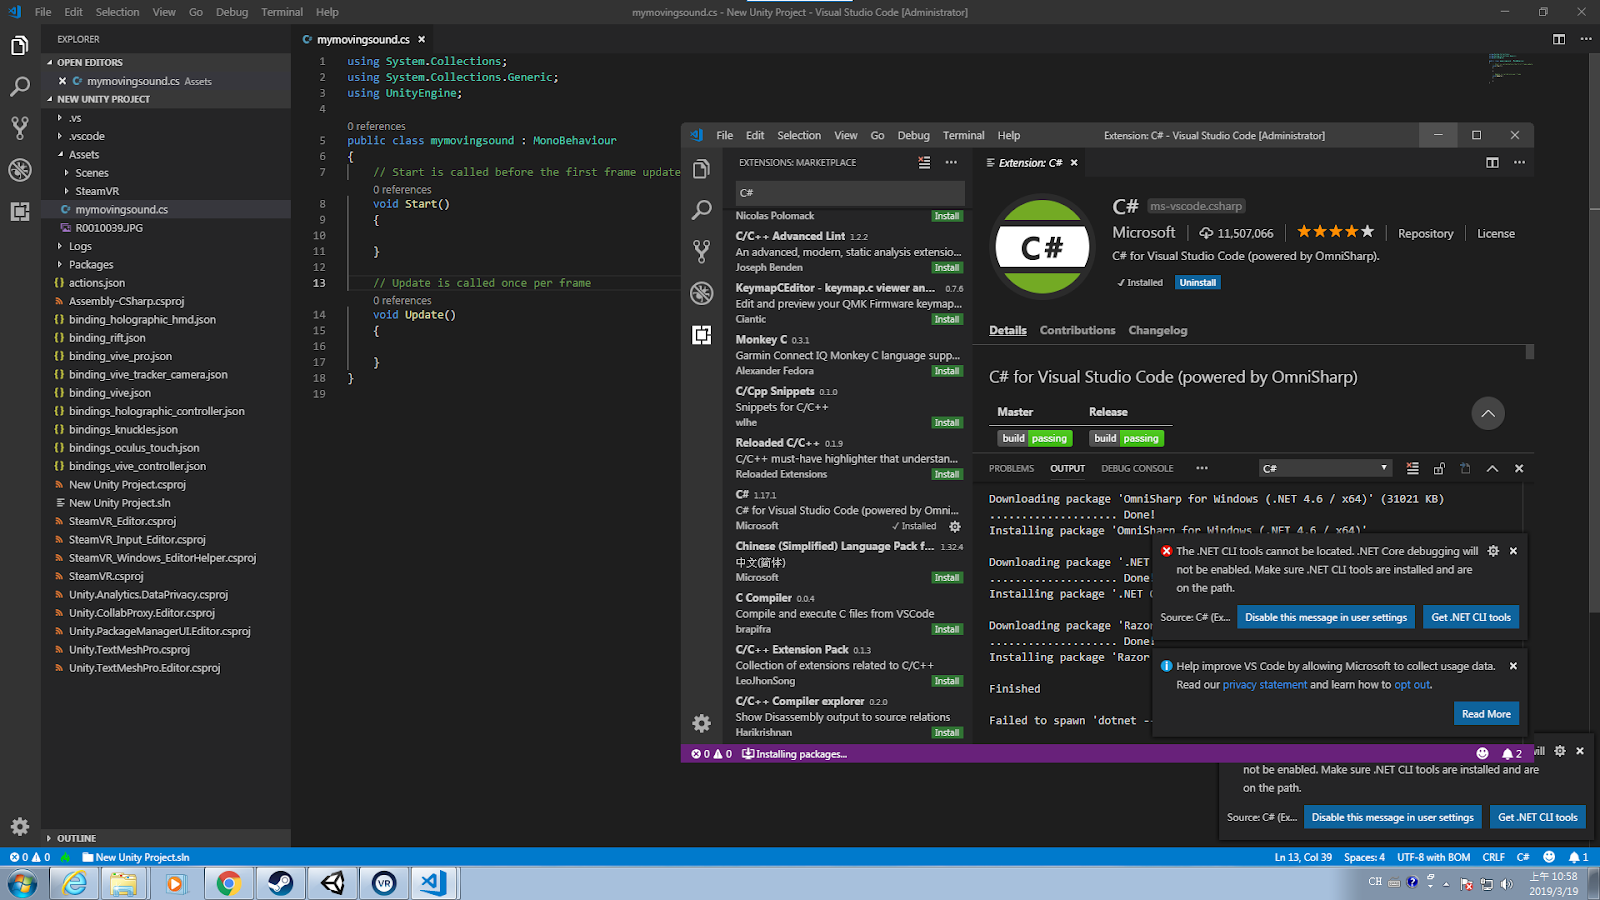Click the extension star rating

click(x=1336, y=232)
